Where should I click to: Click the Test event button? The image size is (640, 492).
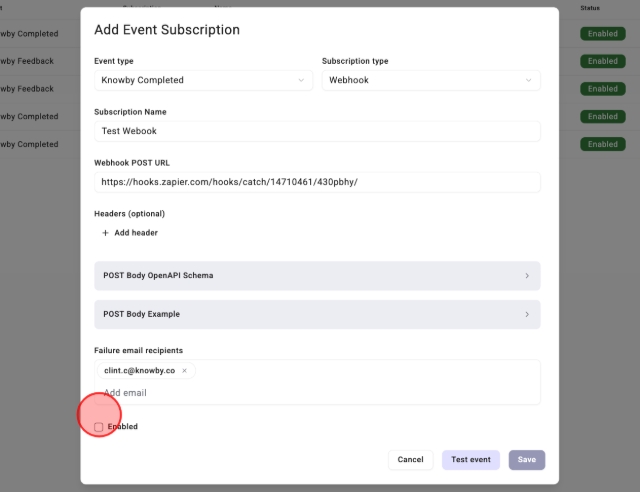point(471,460)
